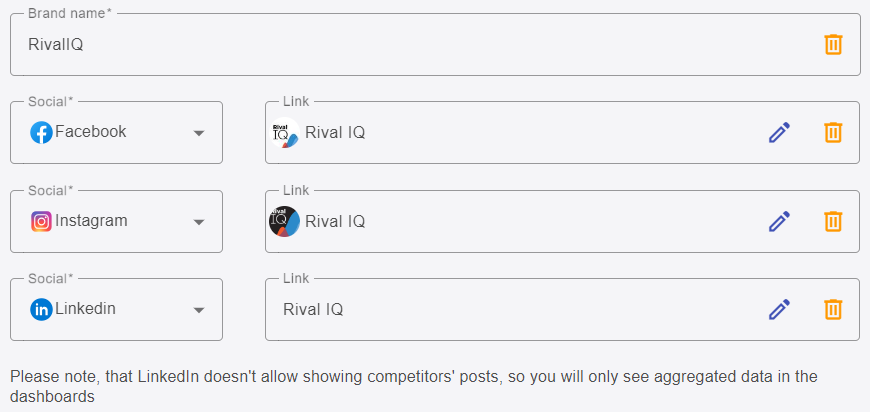Click the Facebook link field Rival IQ text
The height and width of the screenshot is (412, 870).
(335, 133)
